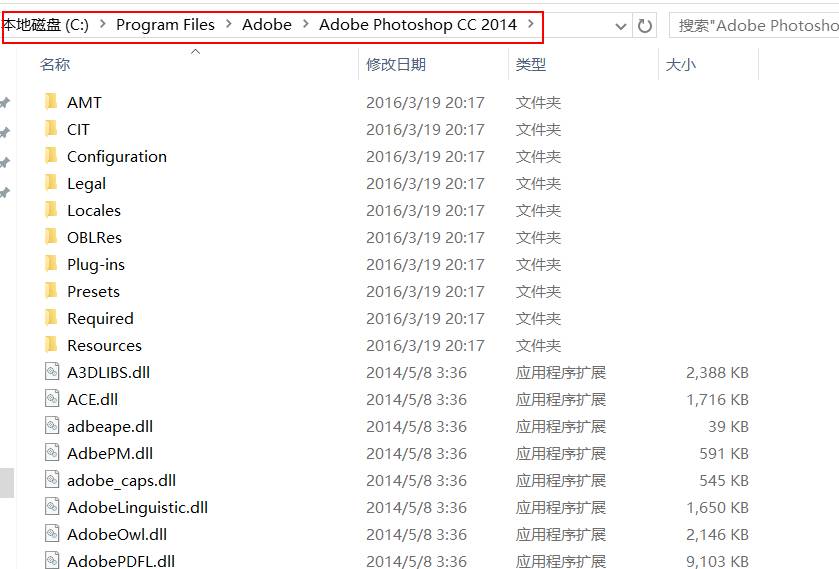Image resolution: width=839 pixels, height=569 pixels.
Task: Click the Presets folder icon
Action: [x=51, y=290]
